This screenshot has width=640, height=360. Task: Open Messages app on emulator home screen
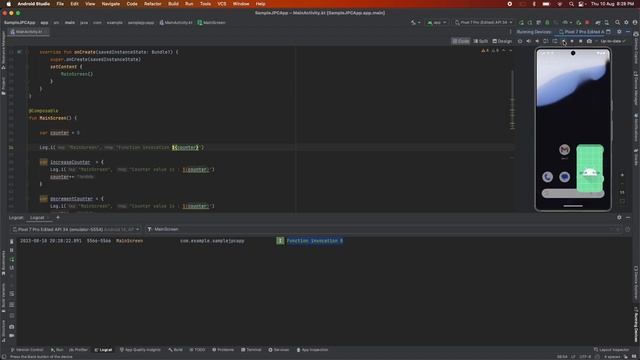564,177
